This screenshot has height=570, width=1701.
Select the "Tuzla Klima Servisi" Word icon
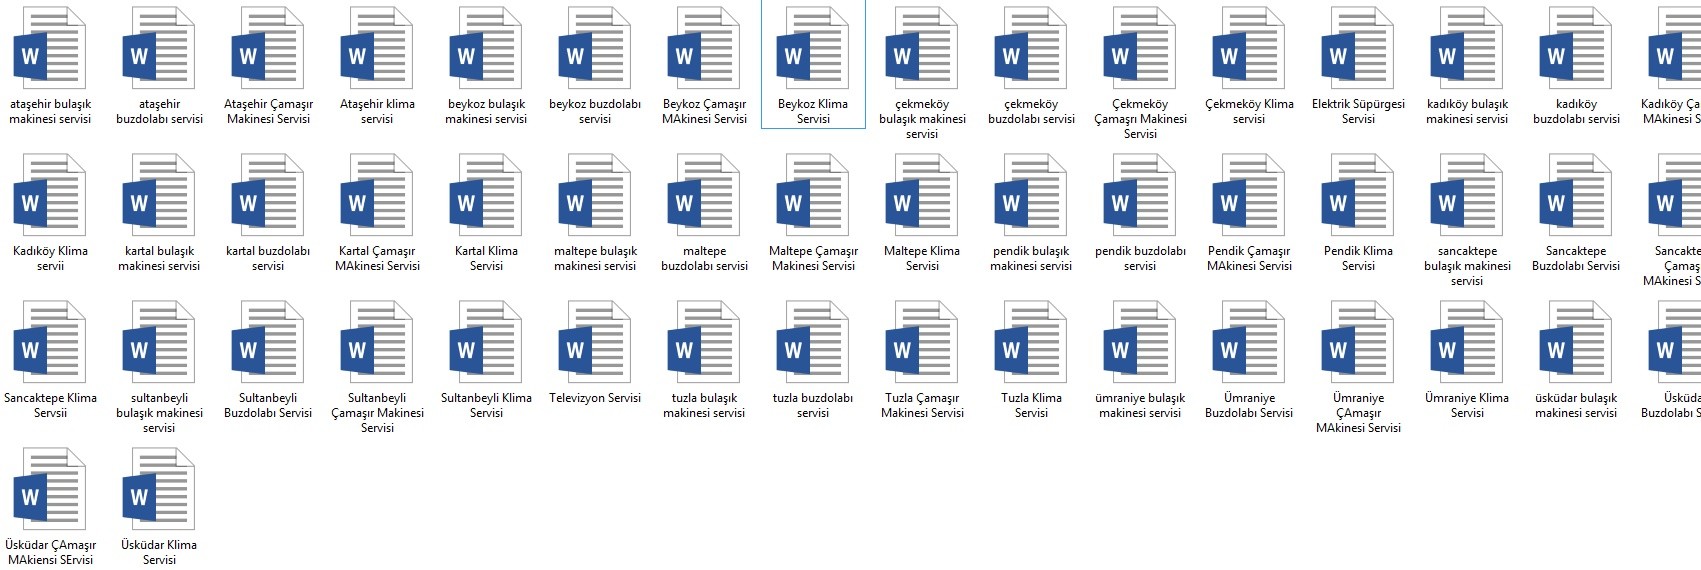pos(1030,342)
